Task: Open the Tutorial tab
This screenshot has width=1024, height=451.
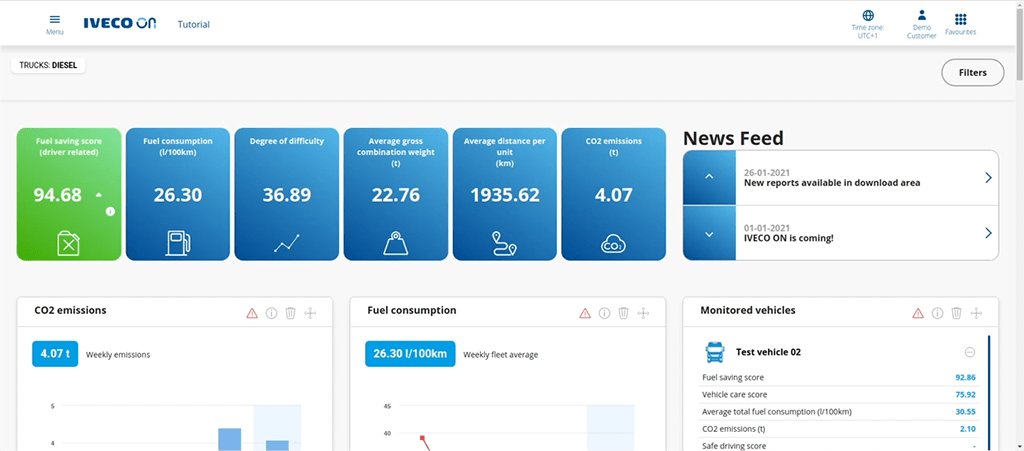Action: tap(193, 24)
